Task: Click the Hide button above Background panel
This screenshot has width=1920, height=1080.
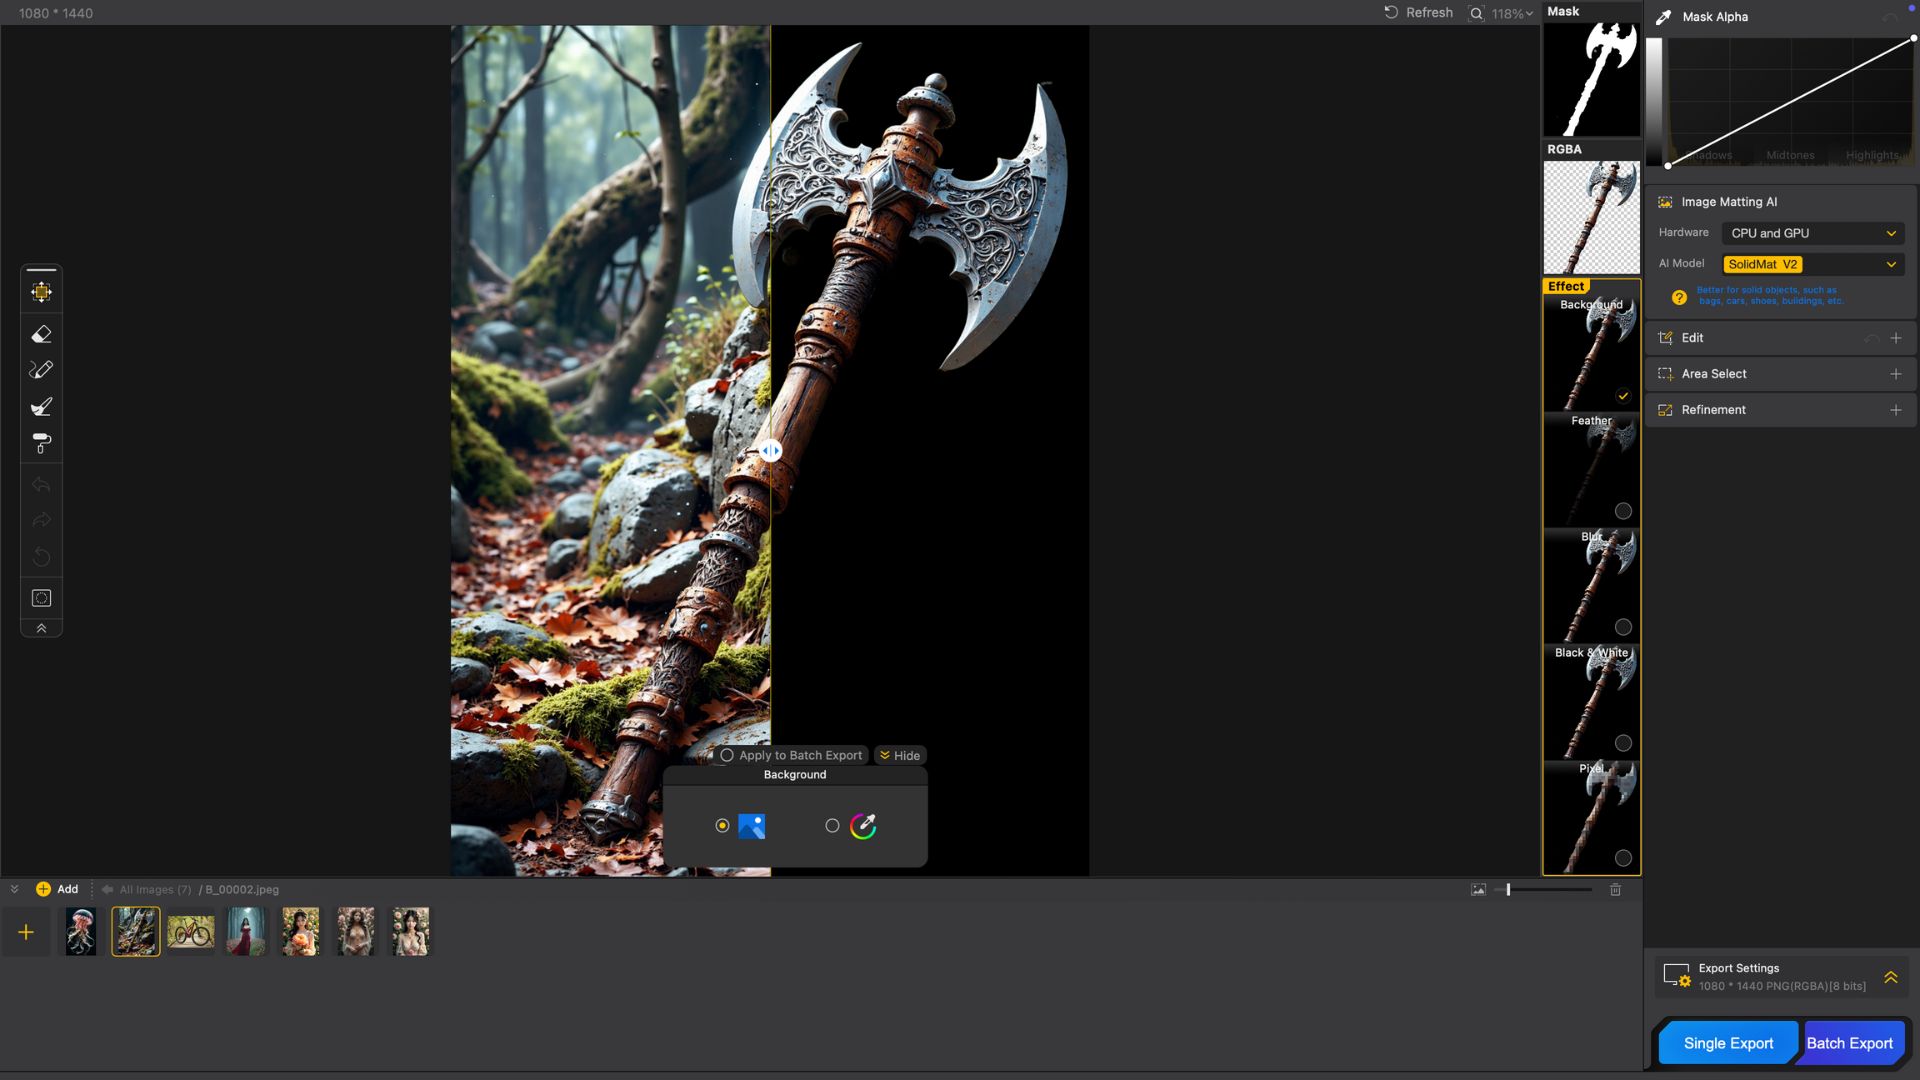Action: tap(900, 756)
